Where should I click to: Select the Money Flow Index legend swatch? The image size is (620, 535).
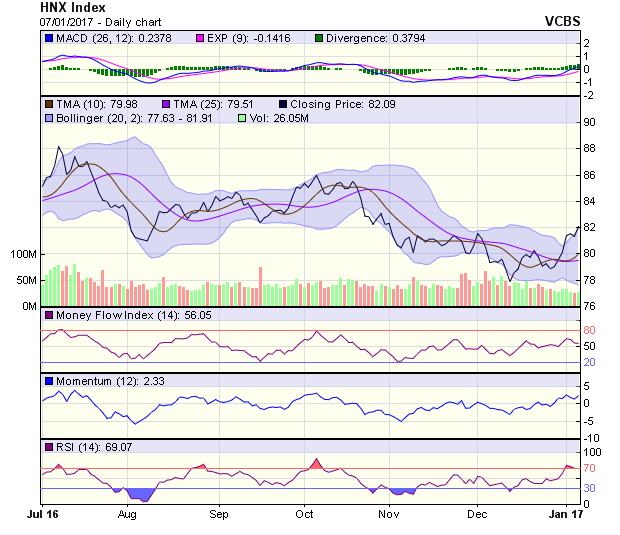point(49,317)
